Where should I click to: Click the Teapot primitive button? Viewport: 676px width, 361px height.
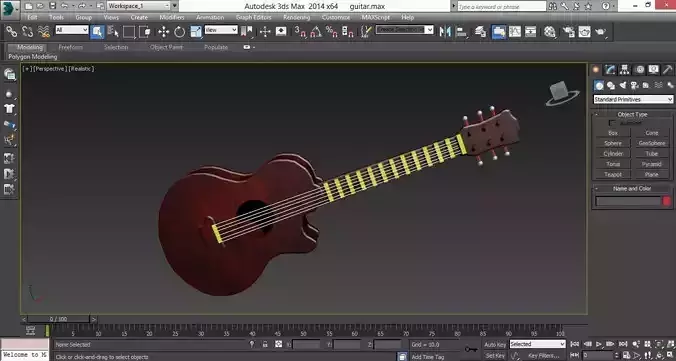(613, 174)
